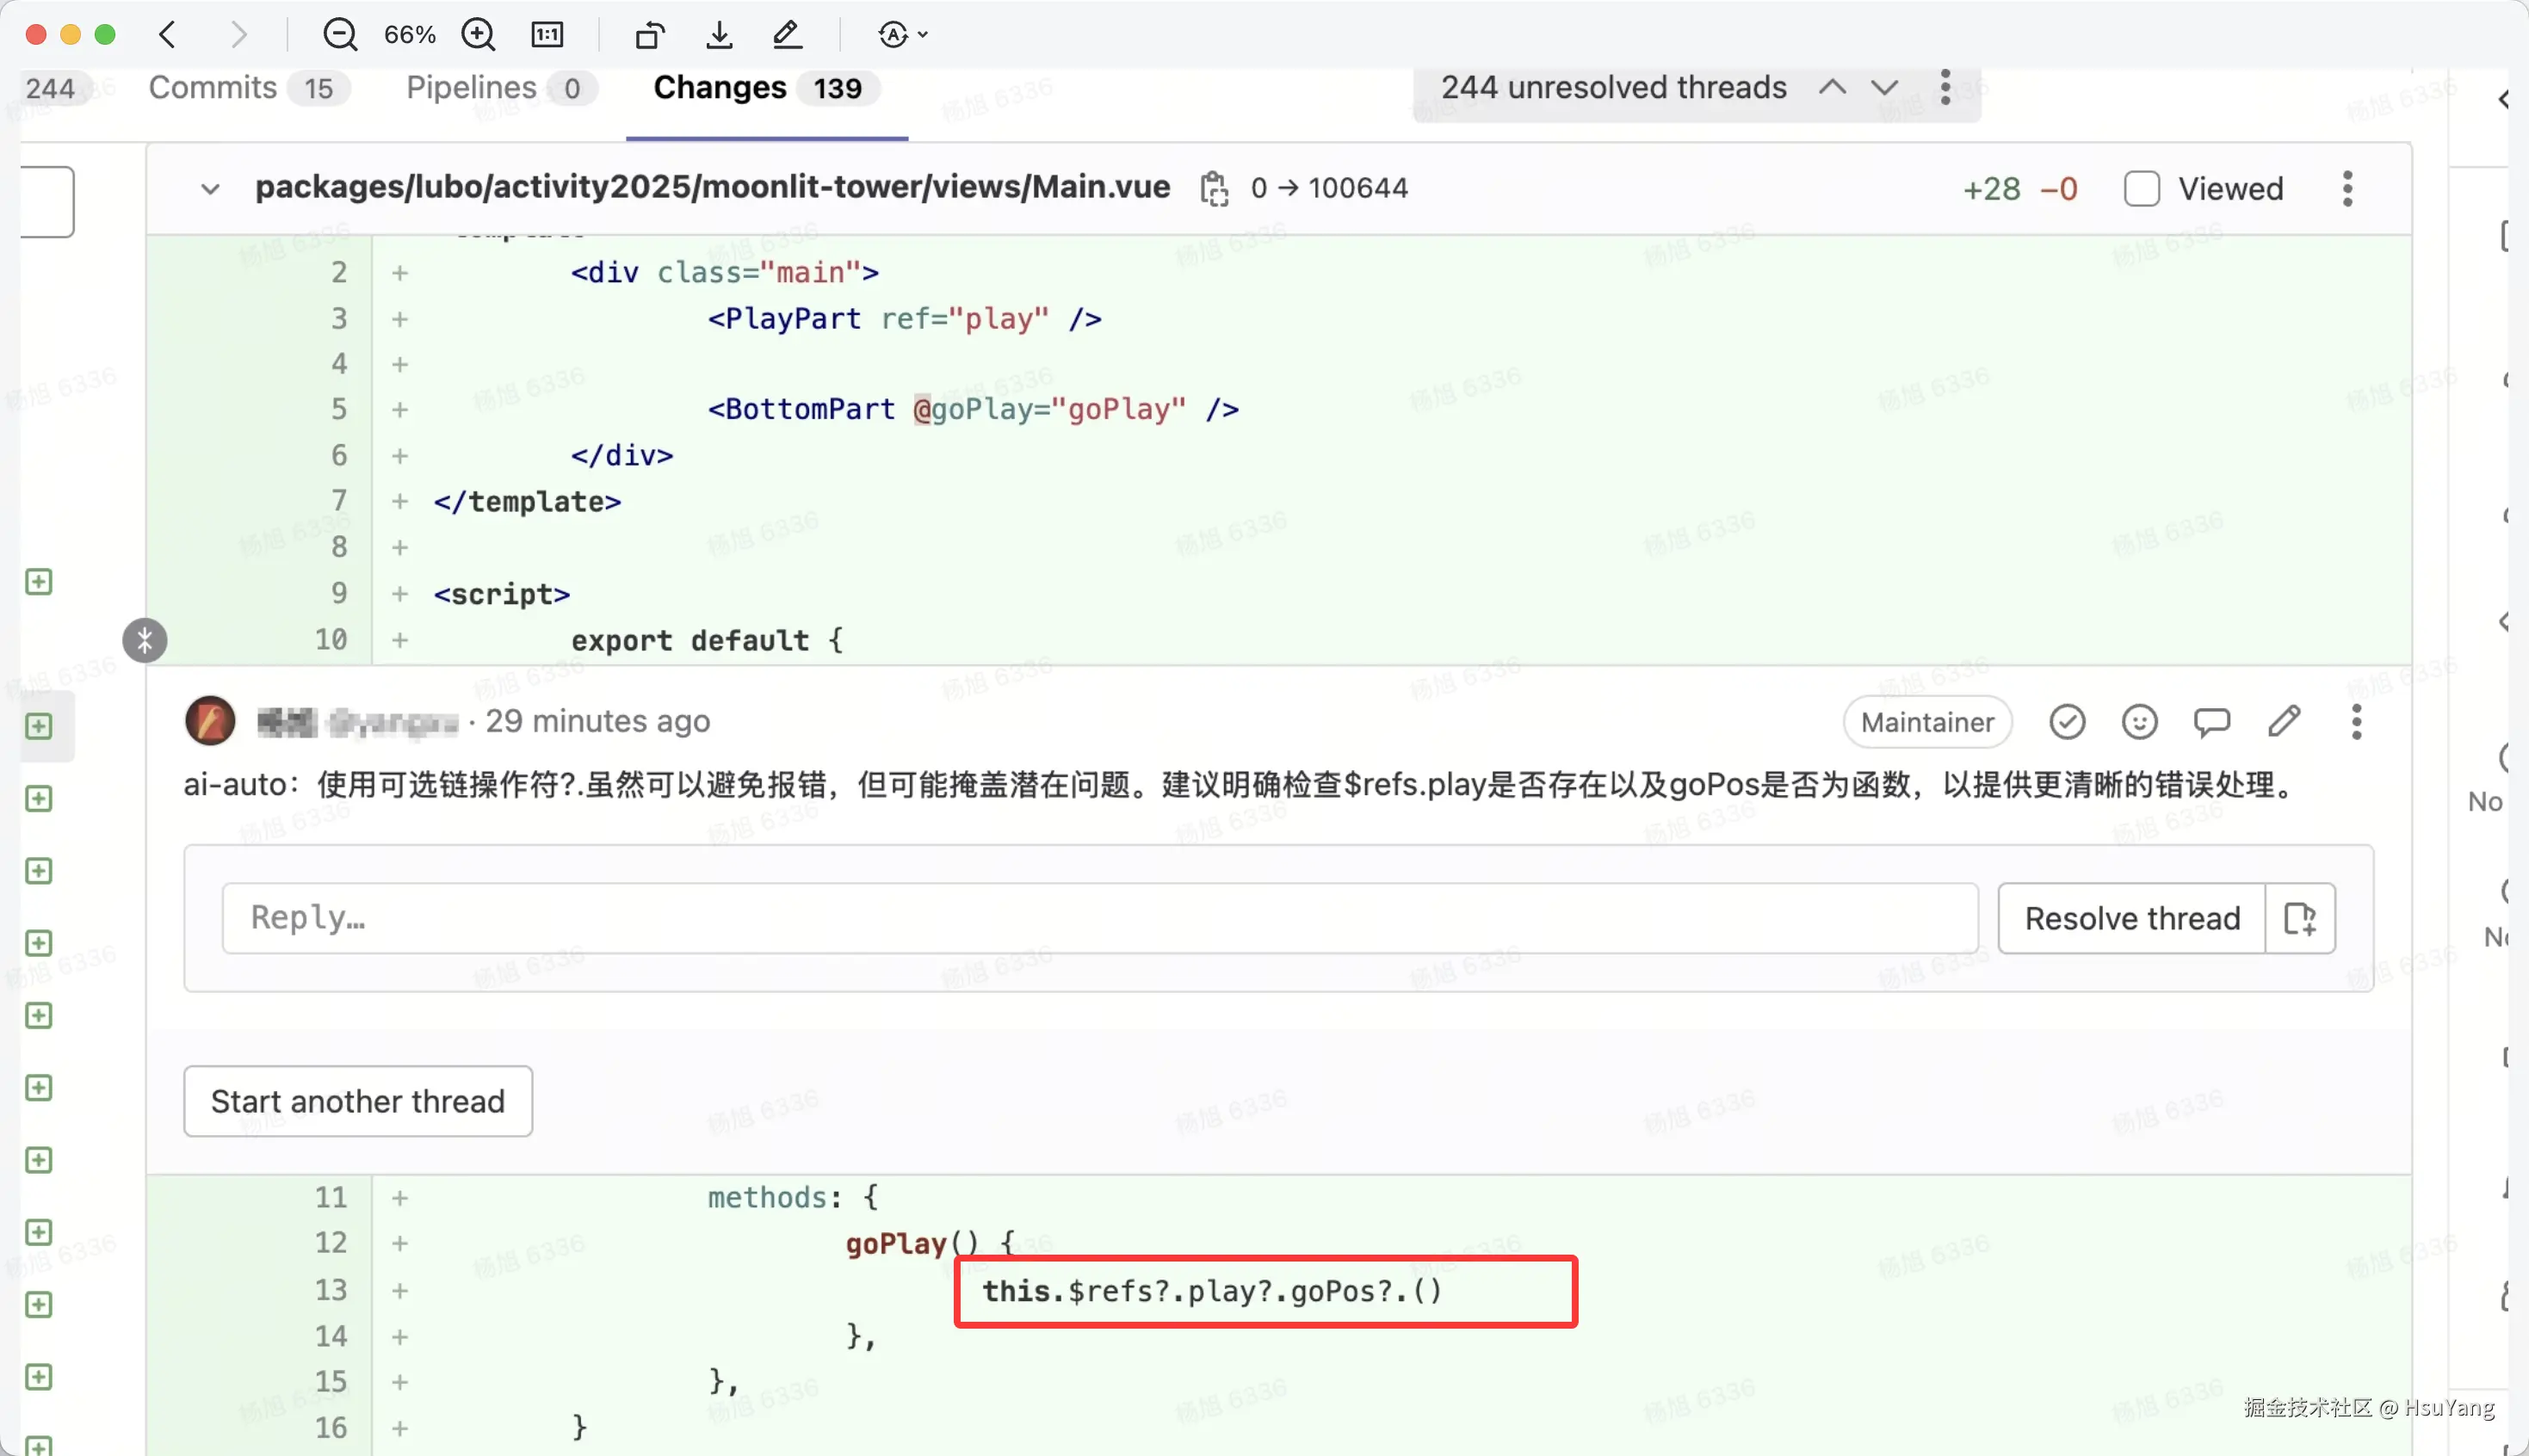Image resolution: width=2529 pixels, height=1456 pixels.
Task: Edit the ai-auto comment with pencil icon
Action: point(2284,722)
